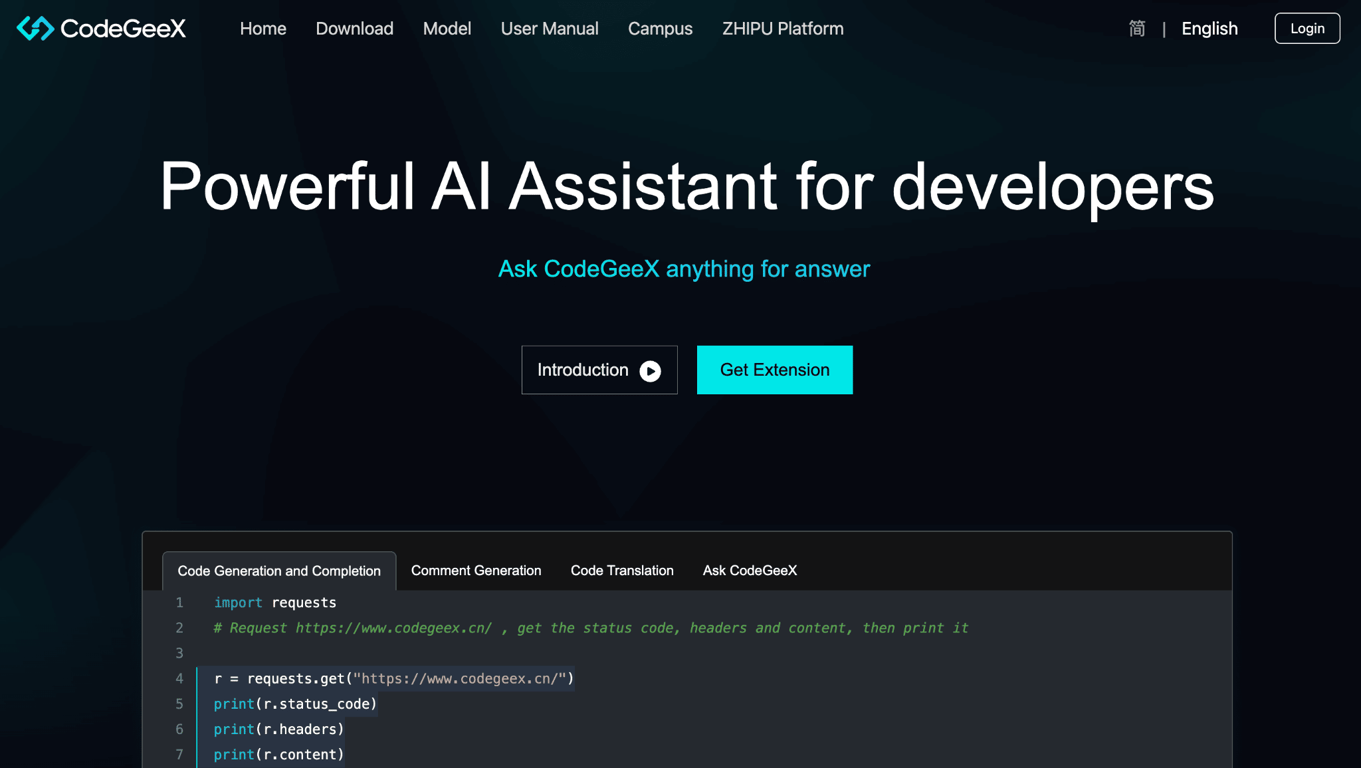Click the CodeGeeX brand name text
The height and width of the screenshot is (768, 1361).
[123, 29]
